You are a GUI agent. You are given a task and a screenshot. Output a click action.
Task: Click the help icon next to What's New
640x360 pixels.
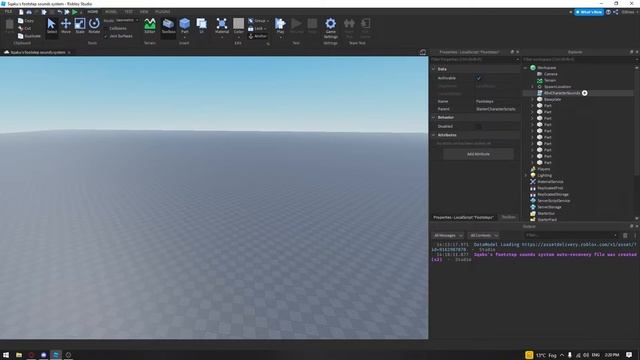[608, 12]
